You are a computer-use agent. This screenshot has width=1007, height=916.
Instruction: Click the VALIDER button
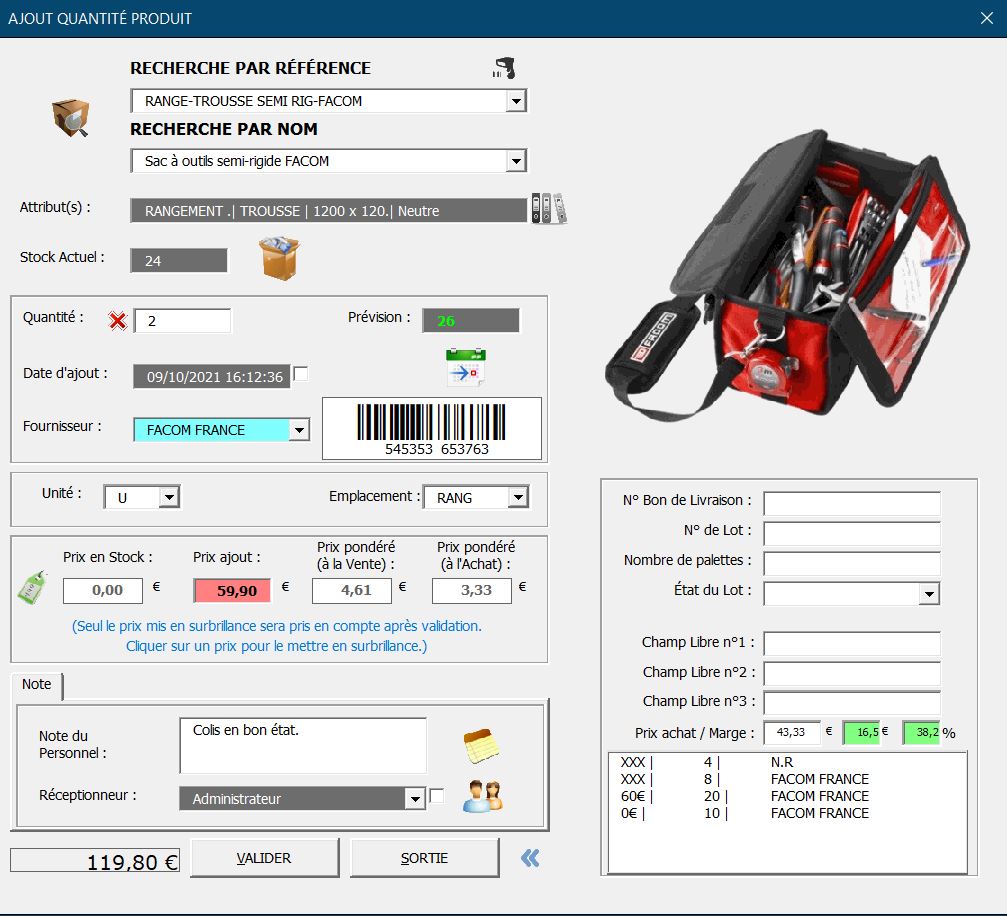tap(264, 857)
